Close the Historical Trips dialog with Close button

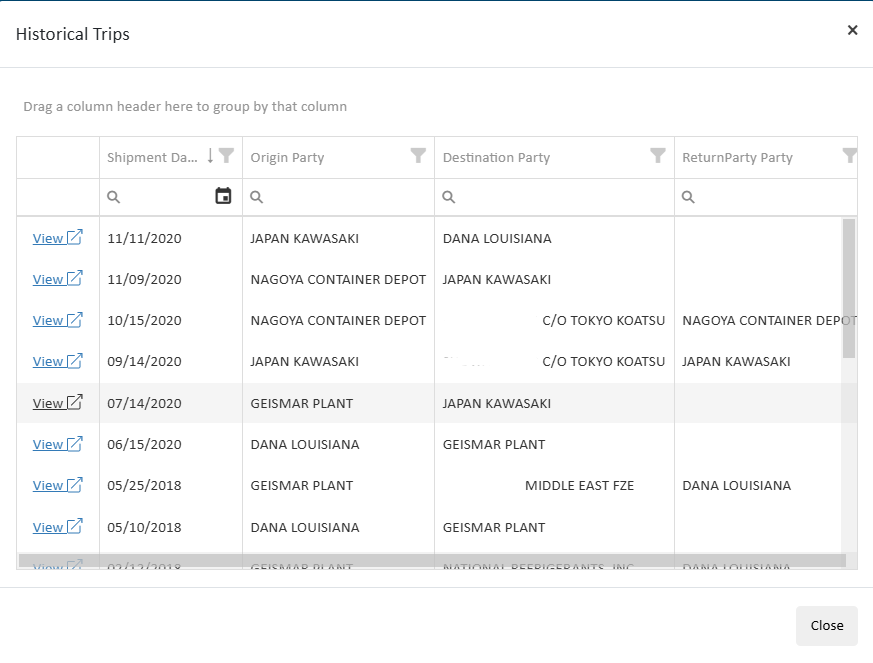(826, 625)
